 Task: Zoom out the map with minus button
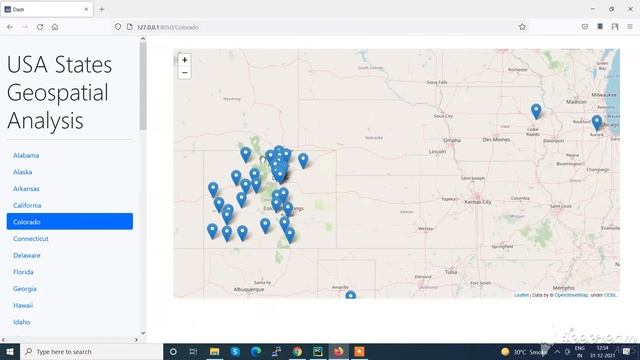pyautogui.click(x=184, y=73)
